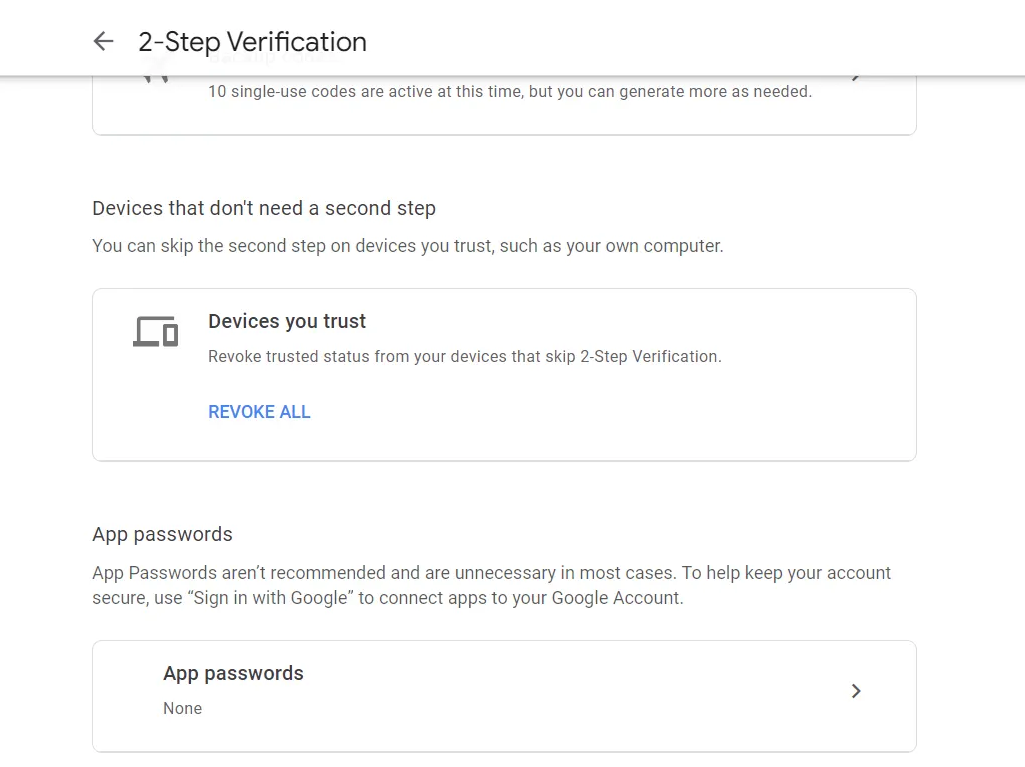
Task: Go back using the arrow beside 2-Step Verification
Action: 103,41
